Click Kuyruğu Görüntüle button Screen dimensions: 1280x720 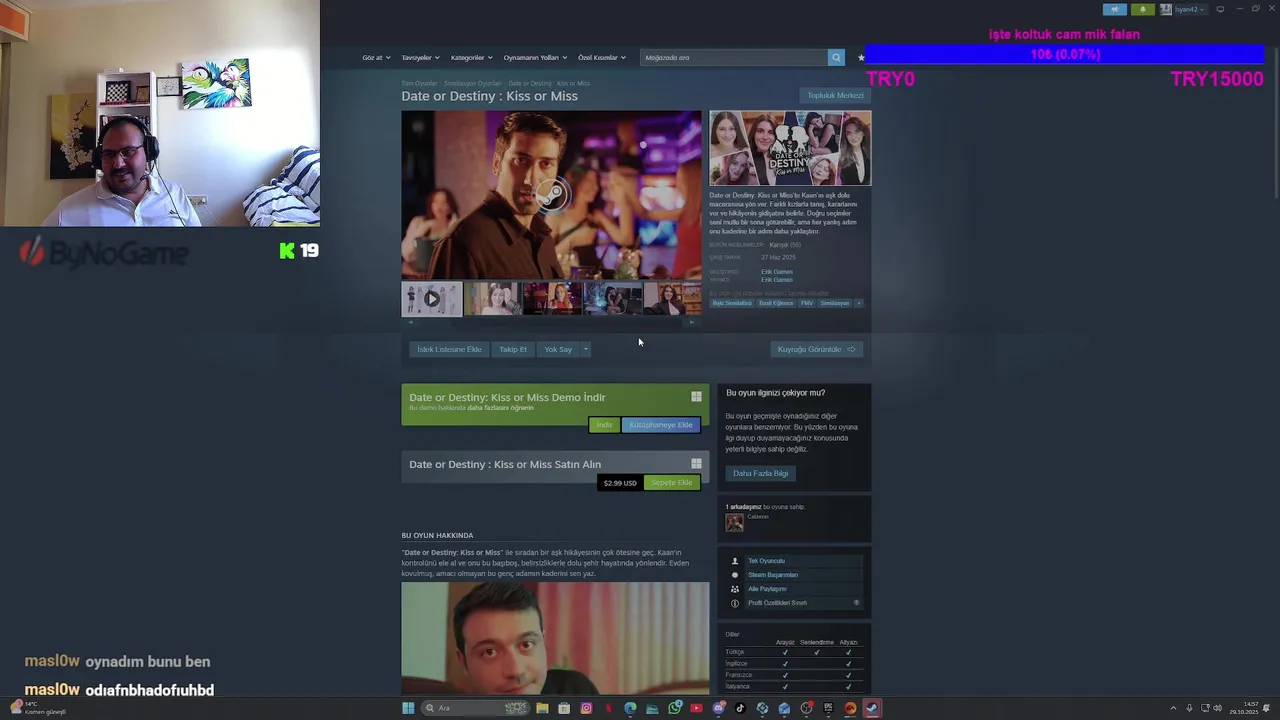[817, 349]
